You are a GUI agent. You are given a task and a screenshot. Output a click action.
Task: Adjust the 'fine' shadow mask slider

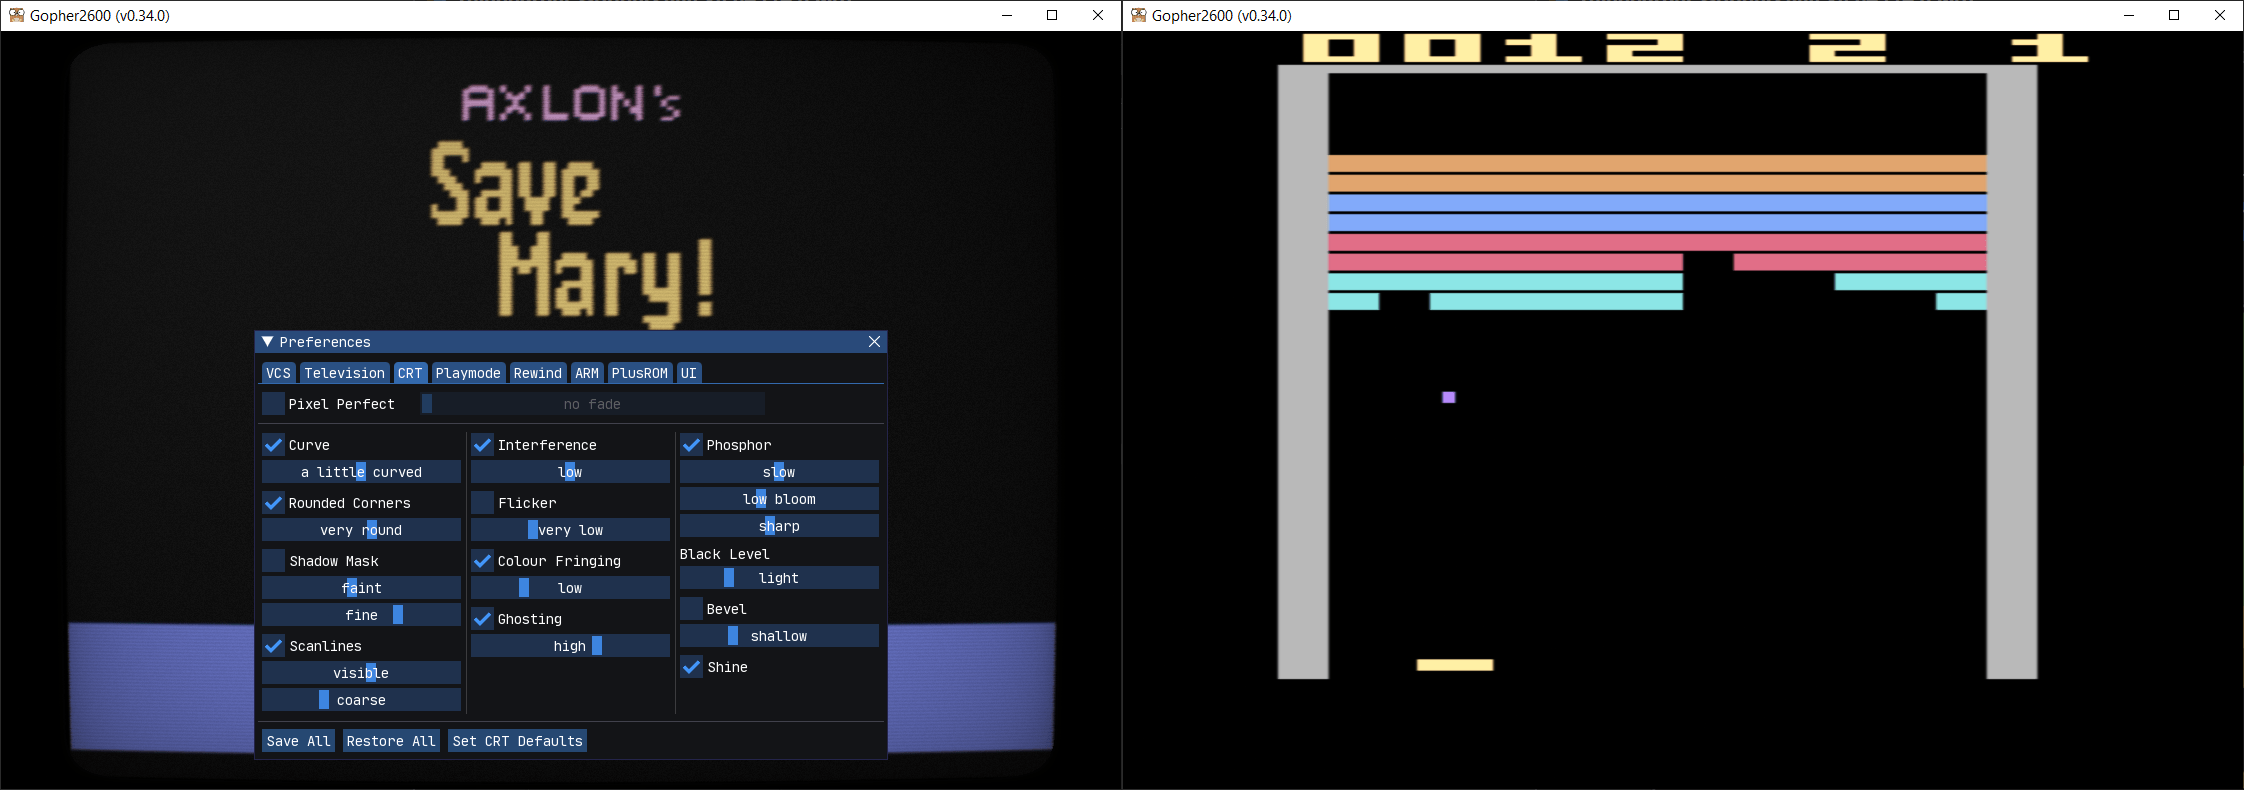tap(361, 615)
